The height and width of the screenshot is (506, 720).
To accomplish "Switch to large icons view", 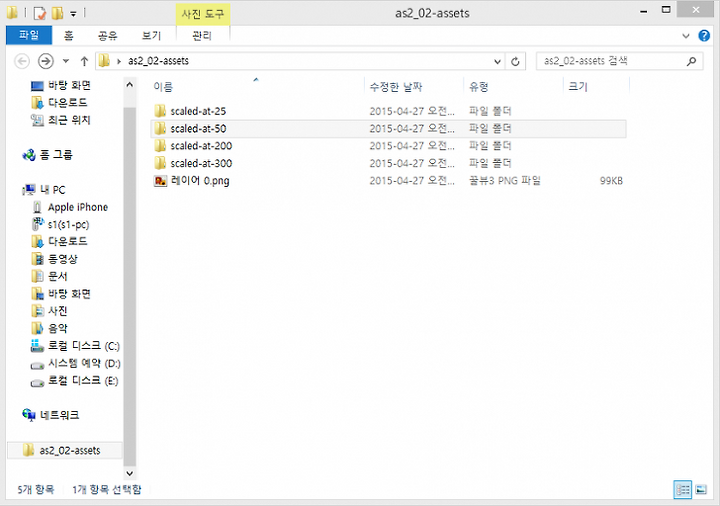I will (x=701, y=490).
